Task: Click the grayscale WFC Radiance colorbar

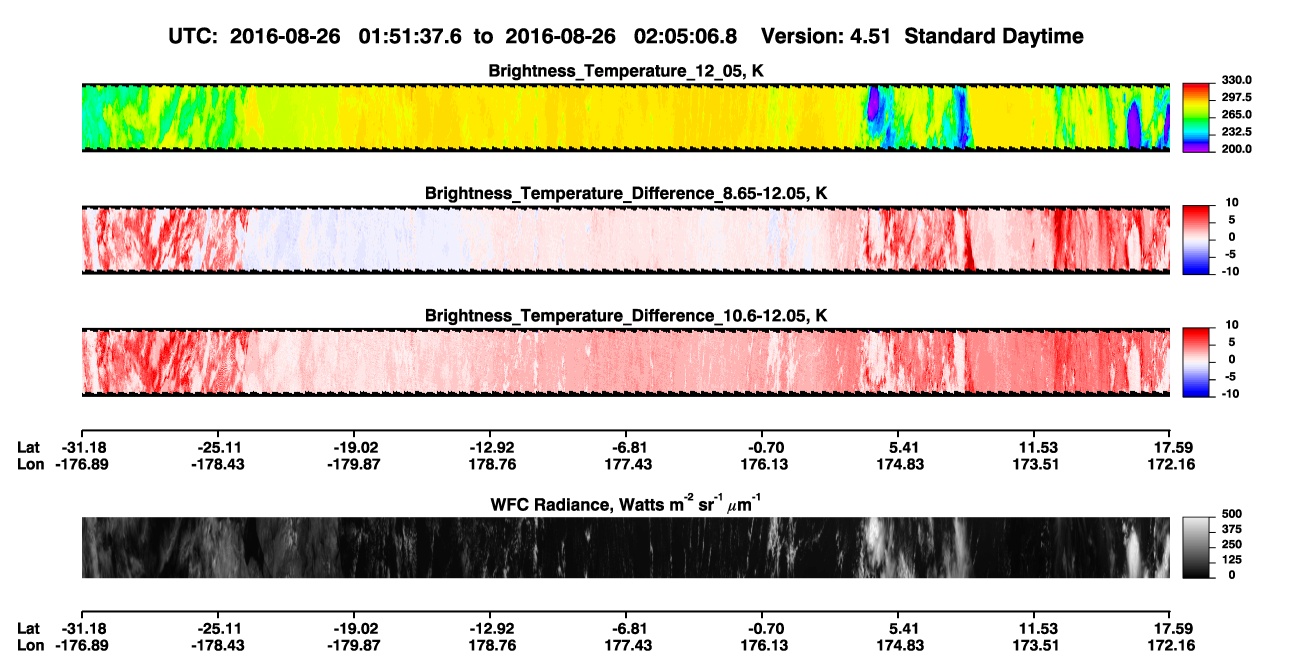Action: pos(1196,547)
